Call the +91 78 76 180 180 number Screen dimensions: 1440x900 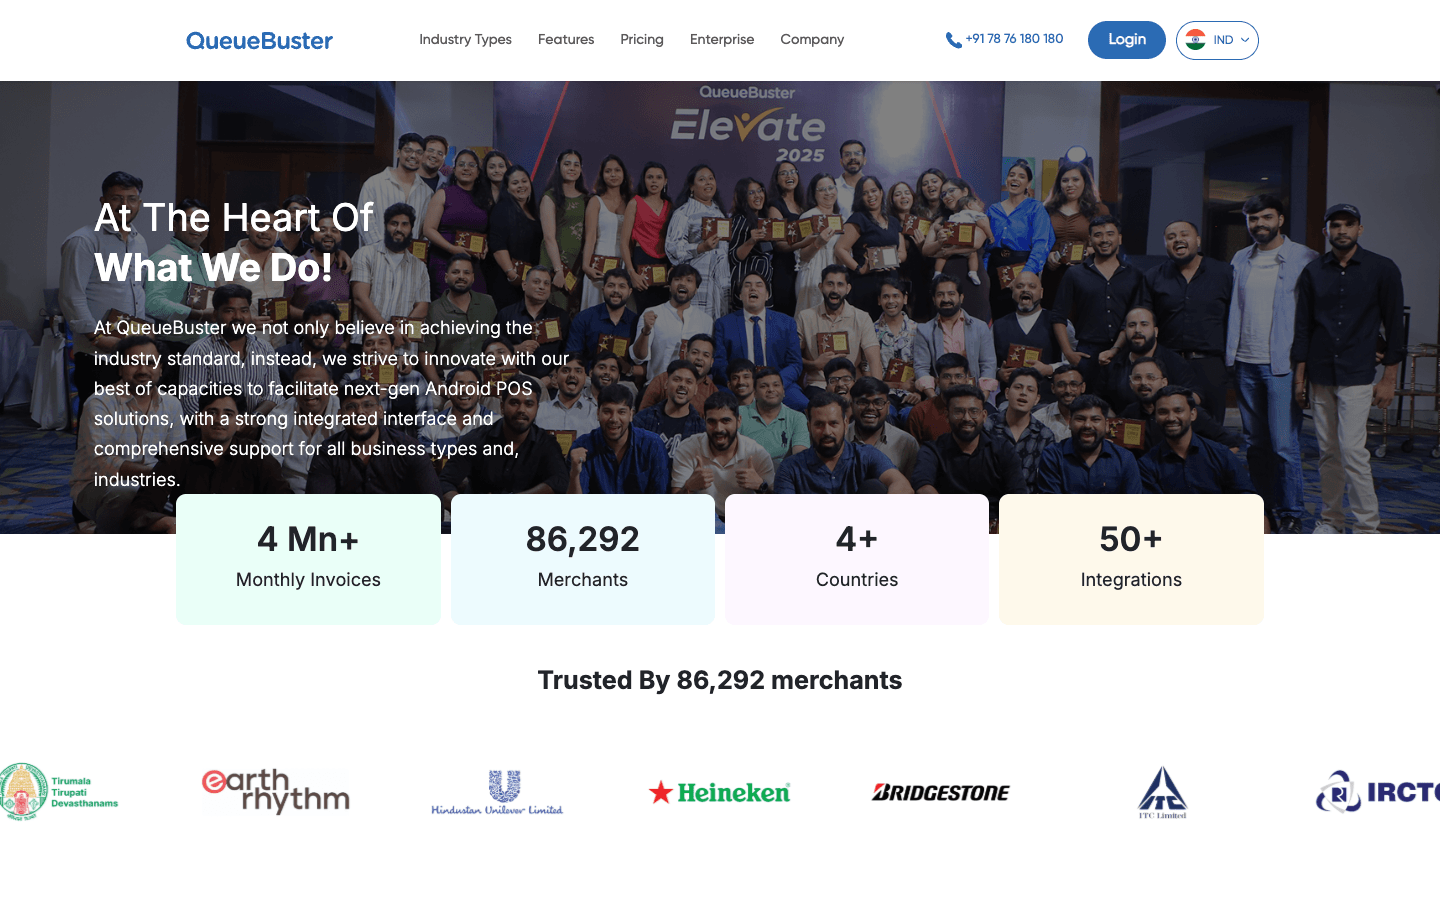(x=1014, y=39)
